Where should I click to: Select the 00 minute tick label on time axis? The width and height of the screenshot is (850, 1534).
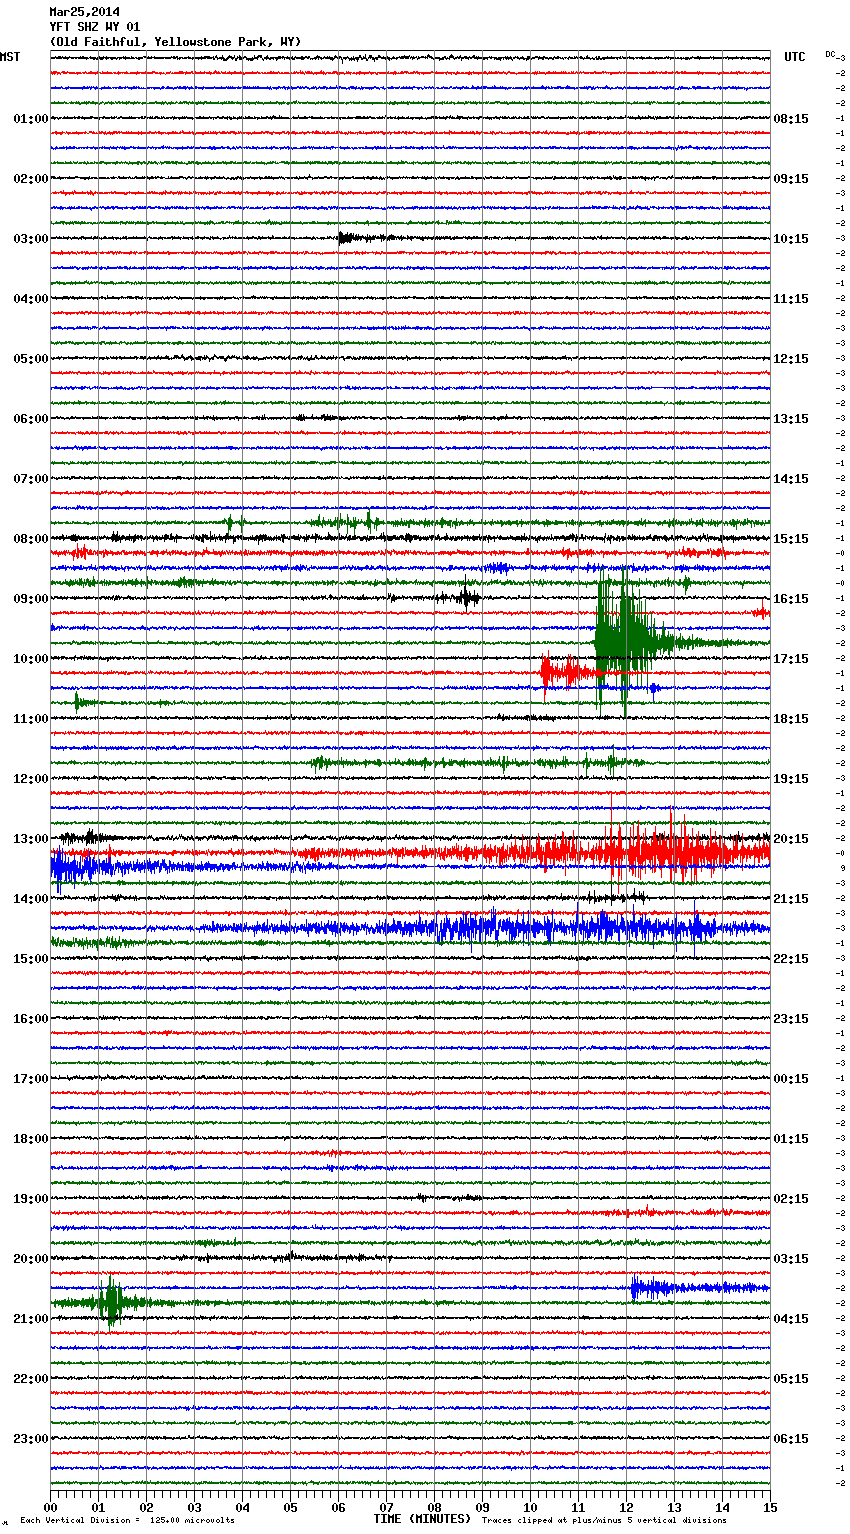pos(50,1507)
